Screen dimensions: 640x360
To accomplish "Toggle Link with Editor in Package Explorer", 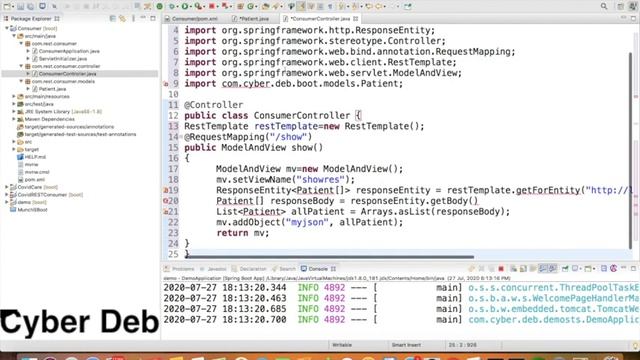I will click(x=122, y=18).
